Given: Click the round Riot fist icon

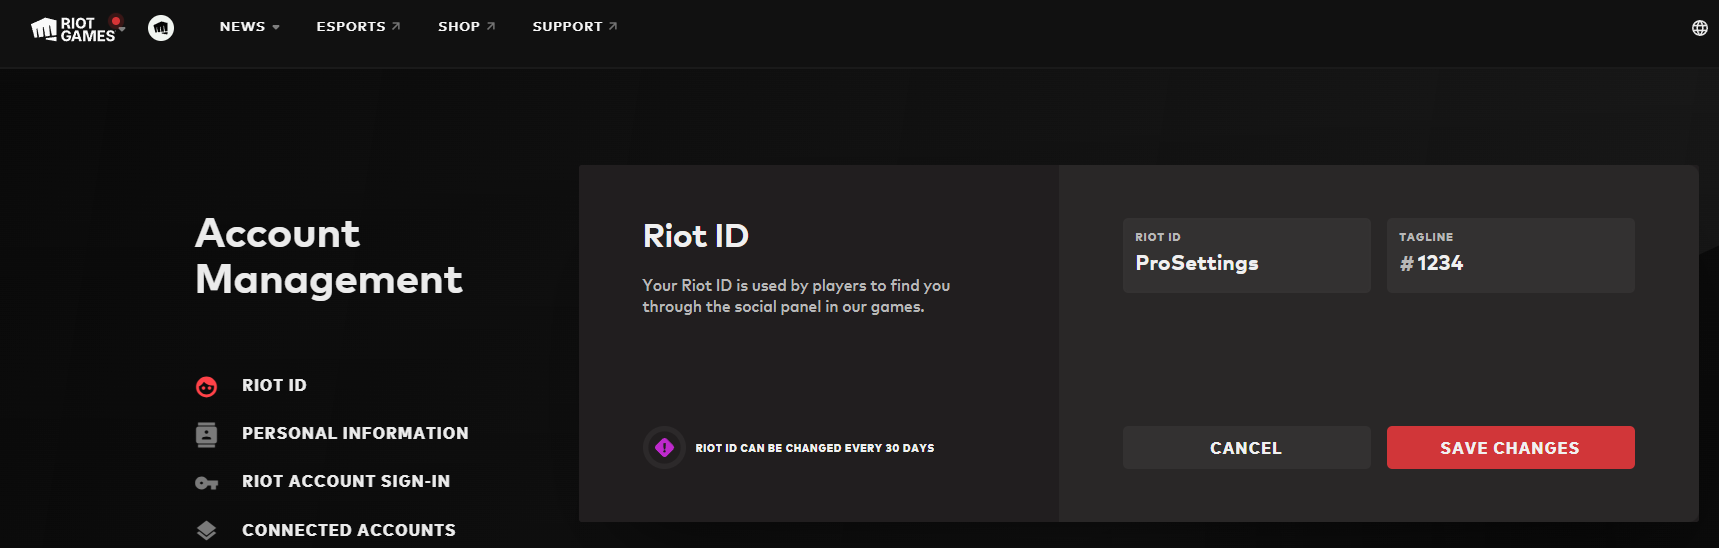Looking at the screenshot, I should coord(161,28).
